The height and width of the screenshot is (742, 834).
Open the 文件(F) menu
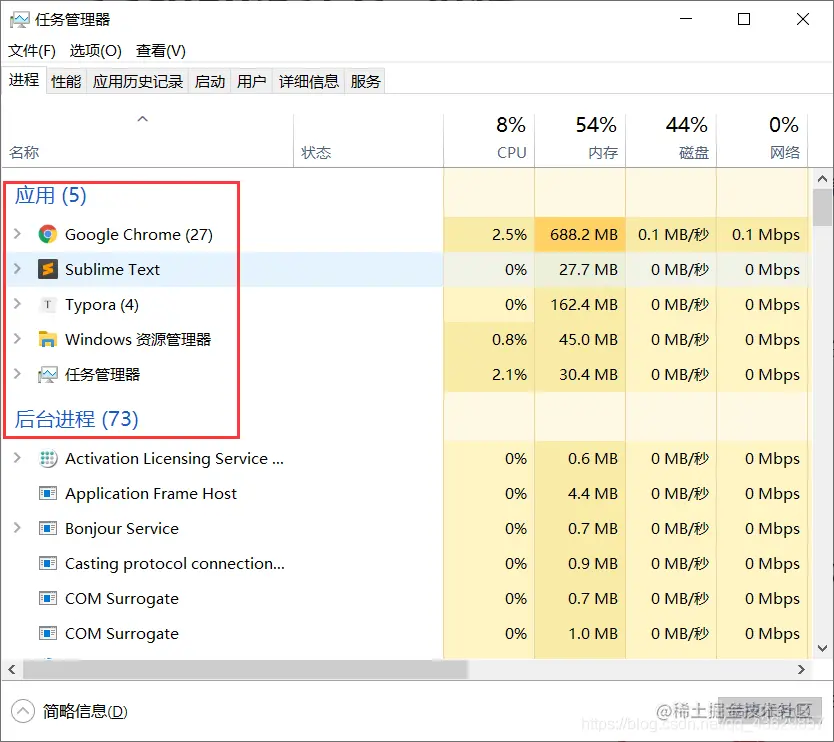31,51
